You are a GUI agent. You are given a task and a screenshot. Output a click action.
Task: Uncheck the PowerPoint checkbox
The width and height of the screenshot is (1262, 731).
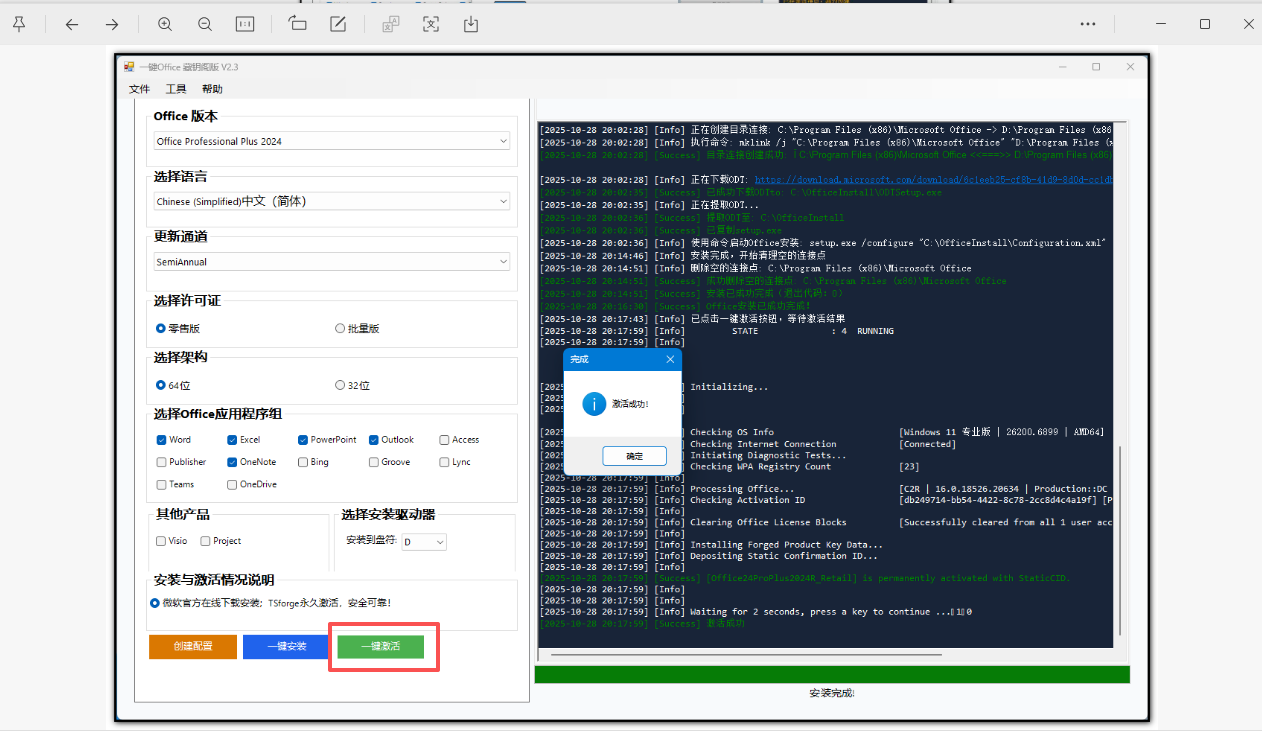(x=303, y=440)
